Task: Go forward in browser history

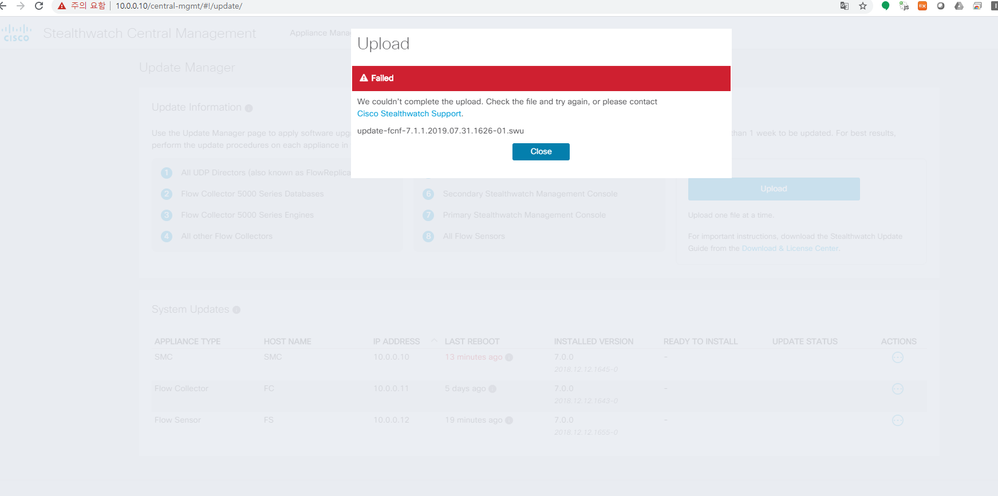Action: [x=21, y=6]
